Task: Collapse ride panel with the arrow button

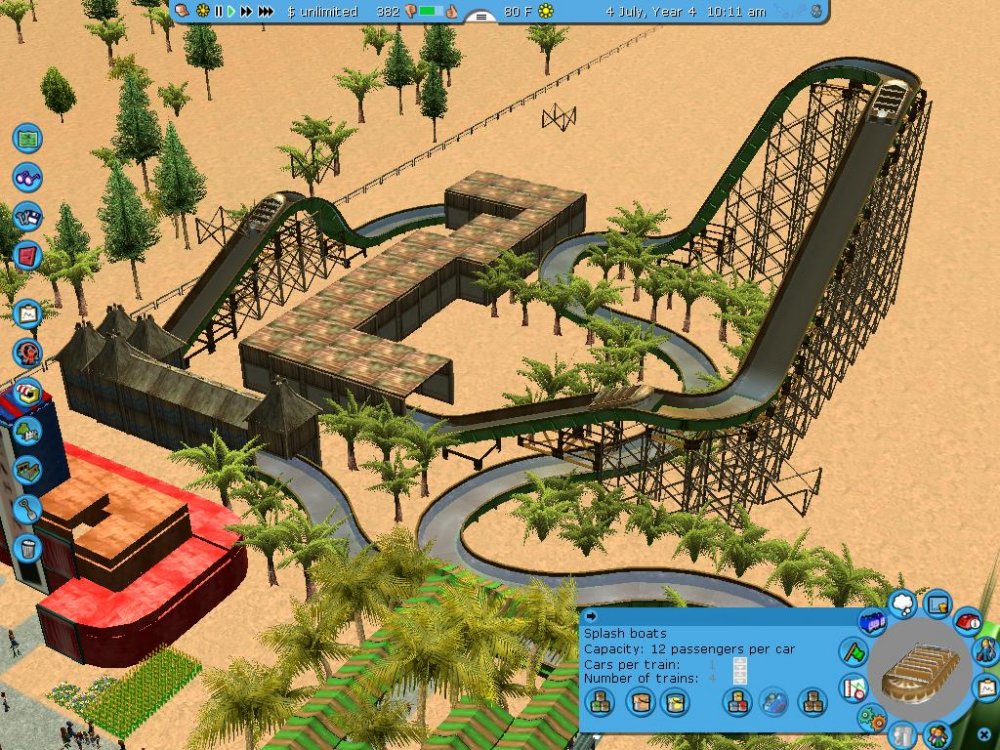Action: point(591,616)
